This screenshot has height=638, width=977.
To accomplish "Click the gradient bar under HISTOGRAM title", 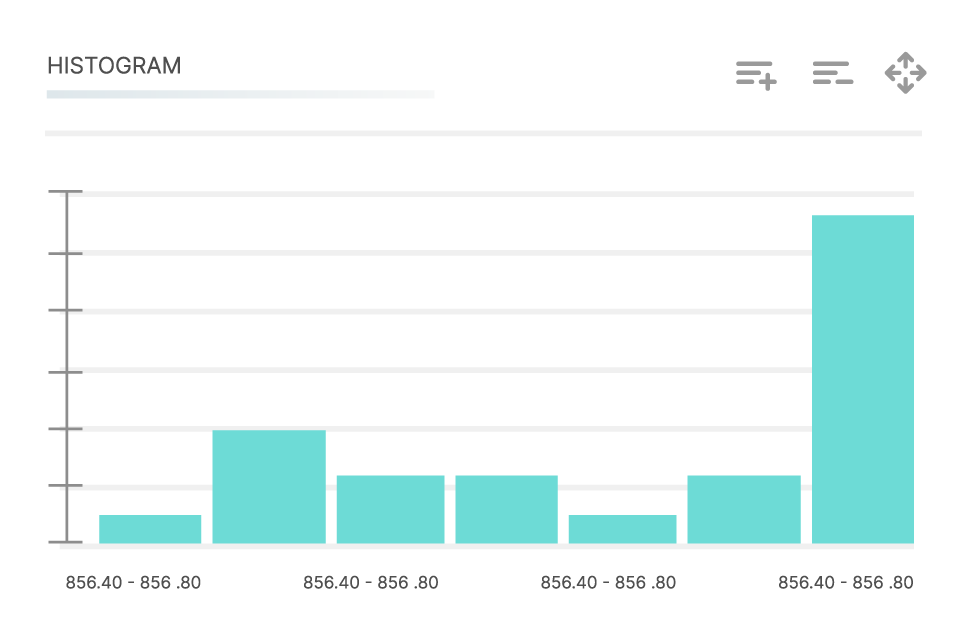I will [241, 94].
